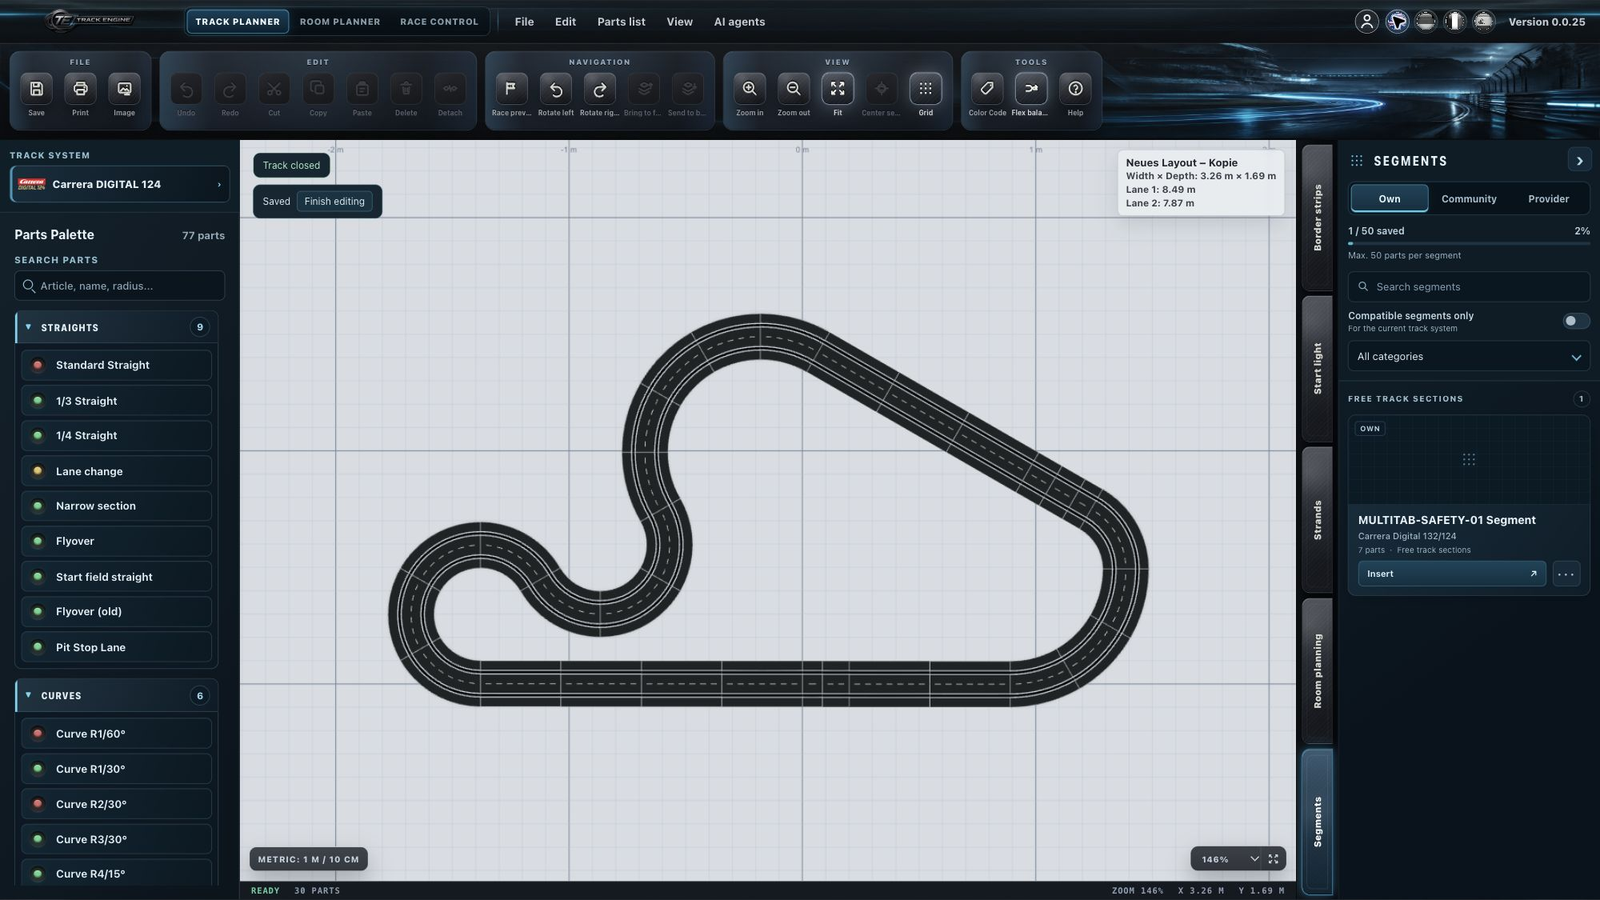Click the Cut scissors icon
Viewport: 1600px width, 900px height.
click(274, 89)
